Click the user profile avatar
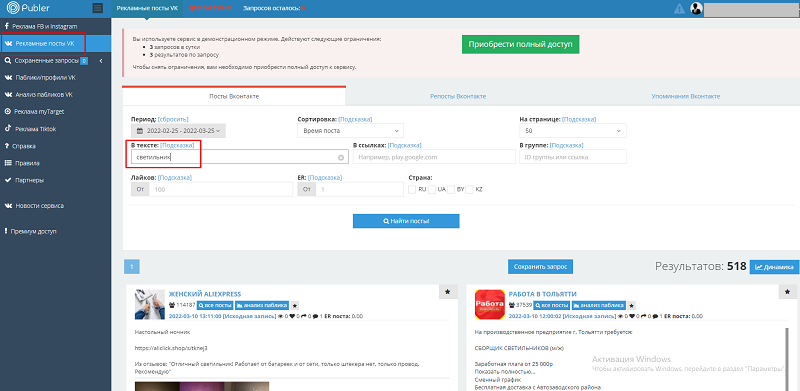 [x=696, y=9]
